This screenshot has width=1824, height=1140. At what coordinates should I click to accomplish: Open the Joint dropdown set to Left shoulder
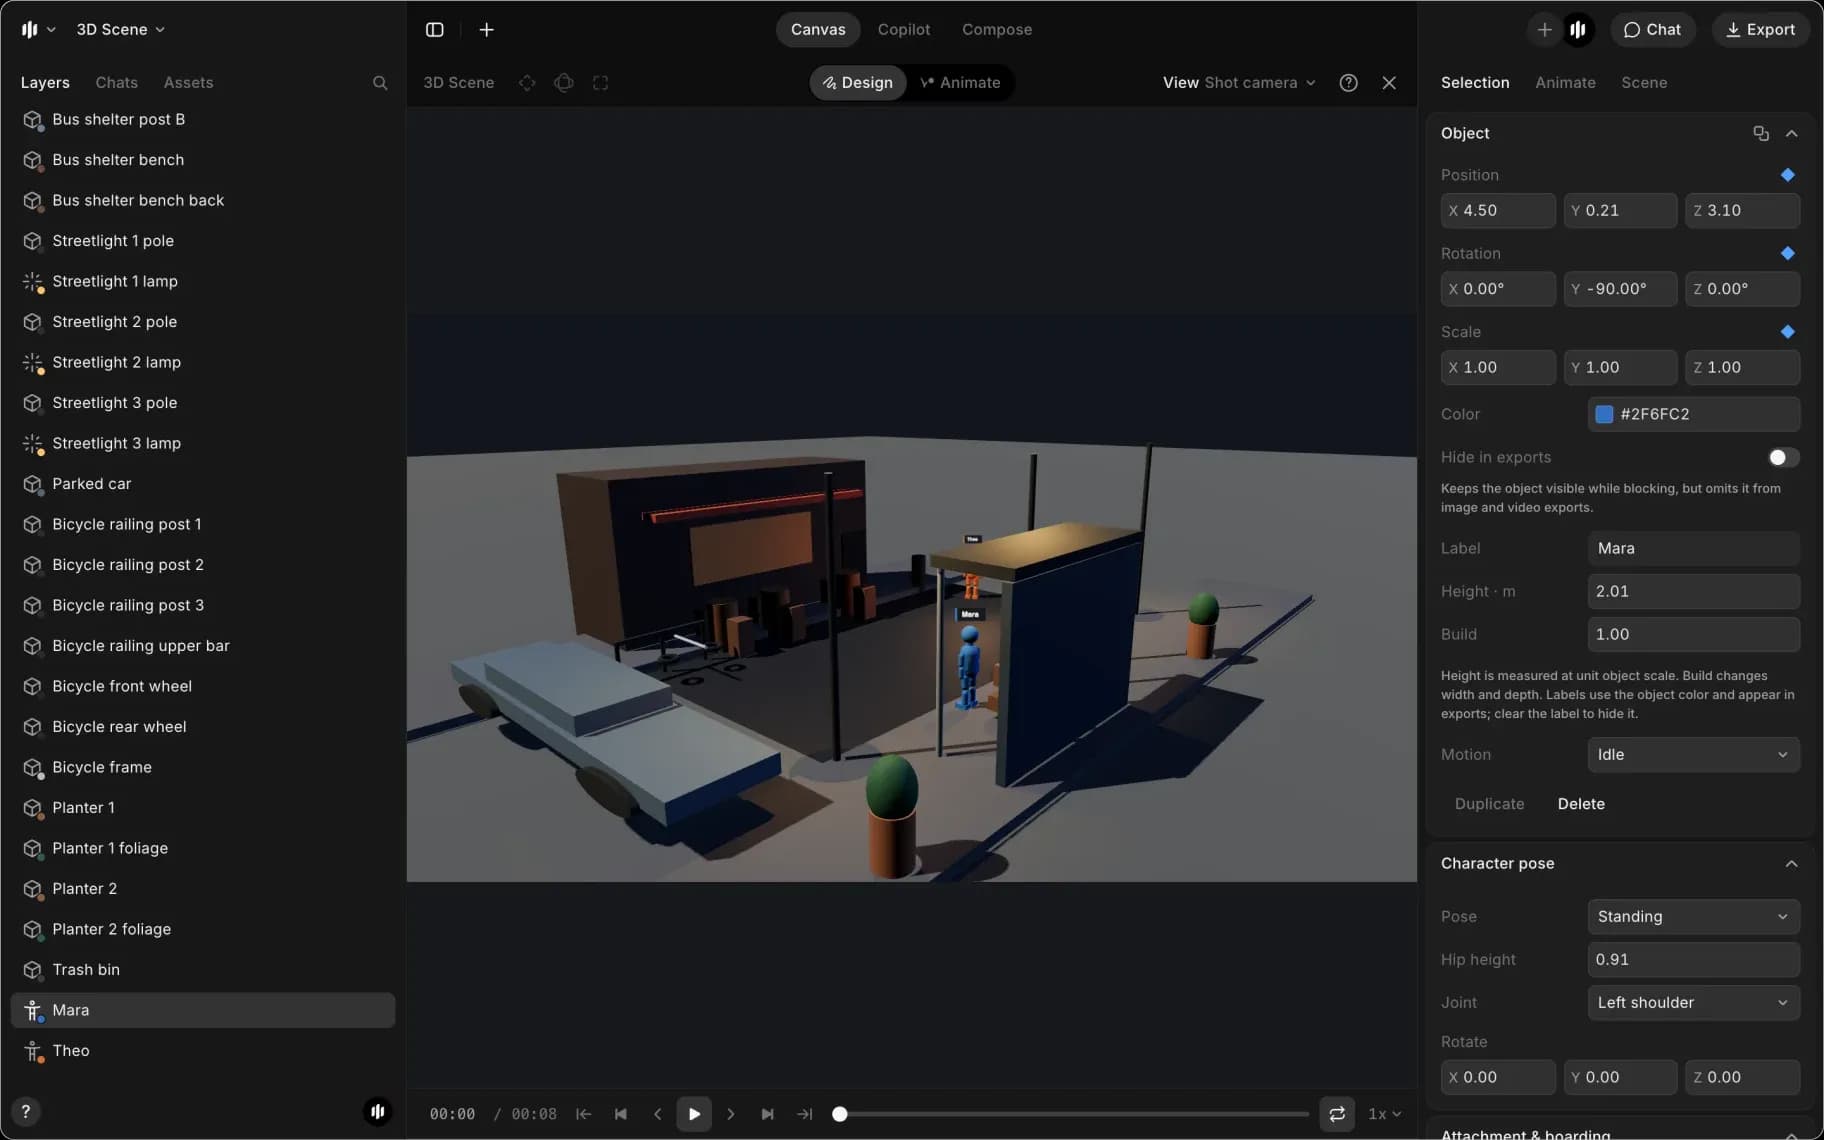(1693, 1003)
